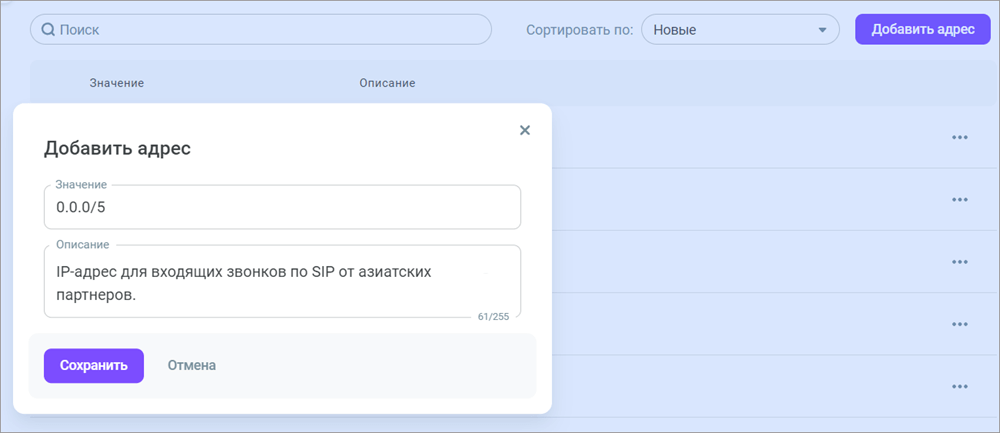Focus the Поиск search field
The width and height of the screenshot is (1000, 433).
click(x=261, y=29)
